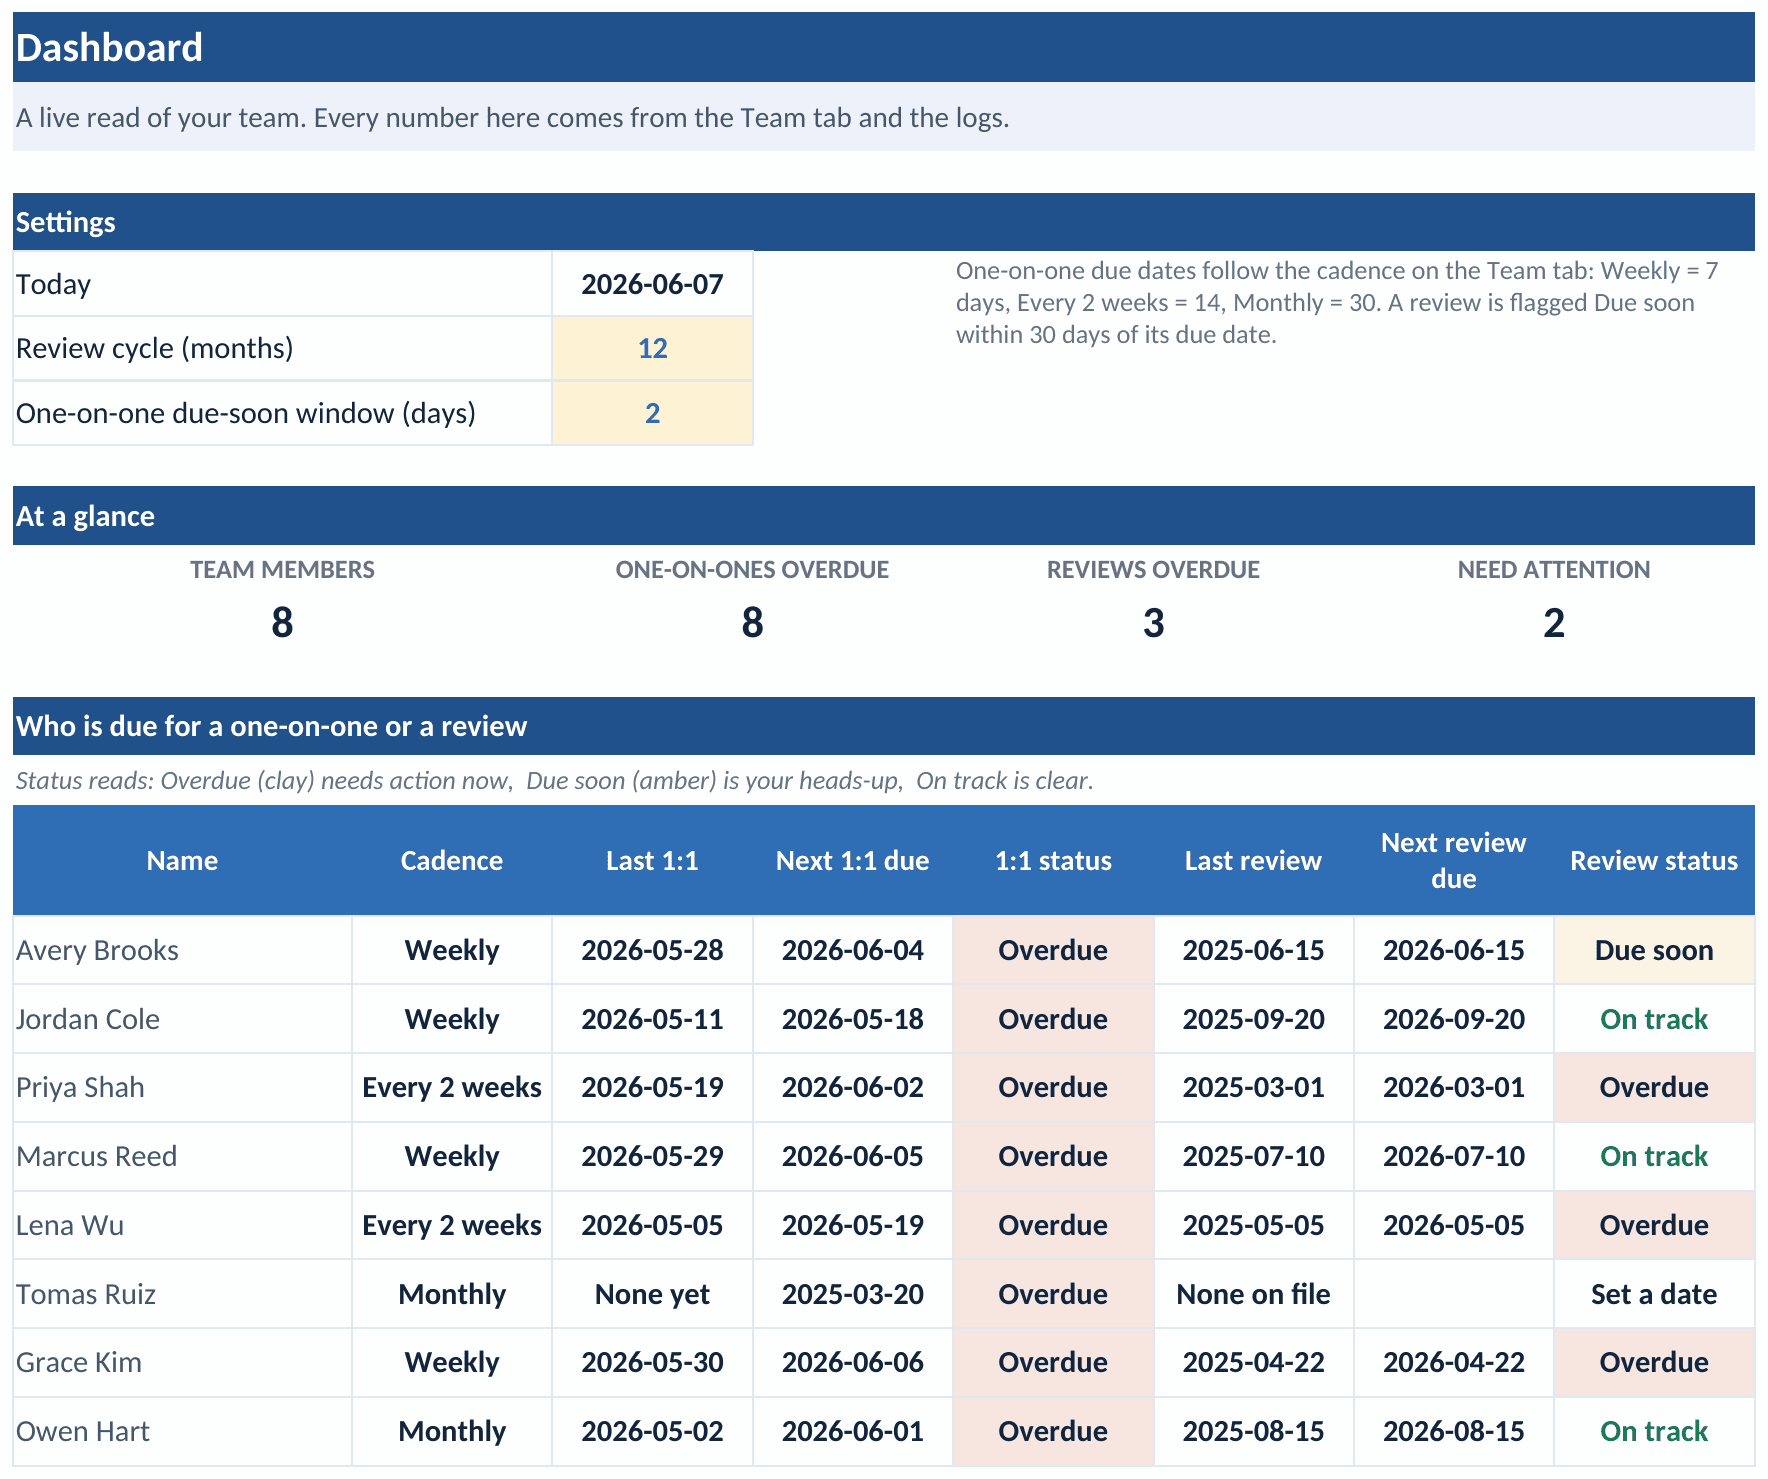Click the live read subtitle text
The width and height of the screenshot is (1768, 1479).
click(x=512, y=117)
